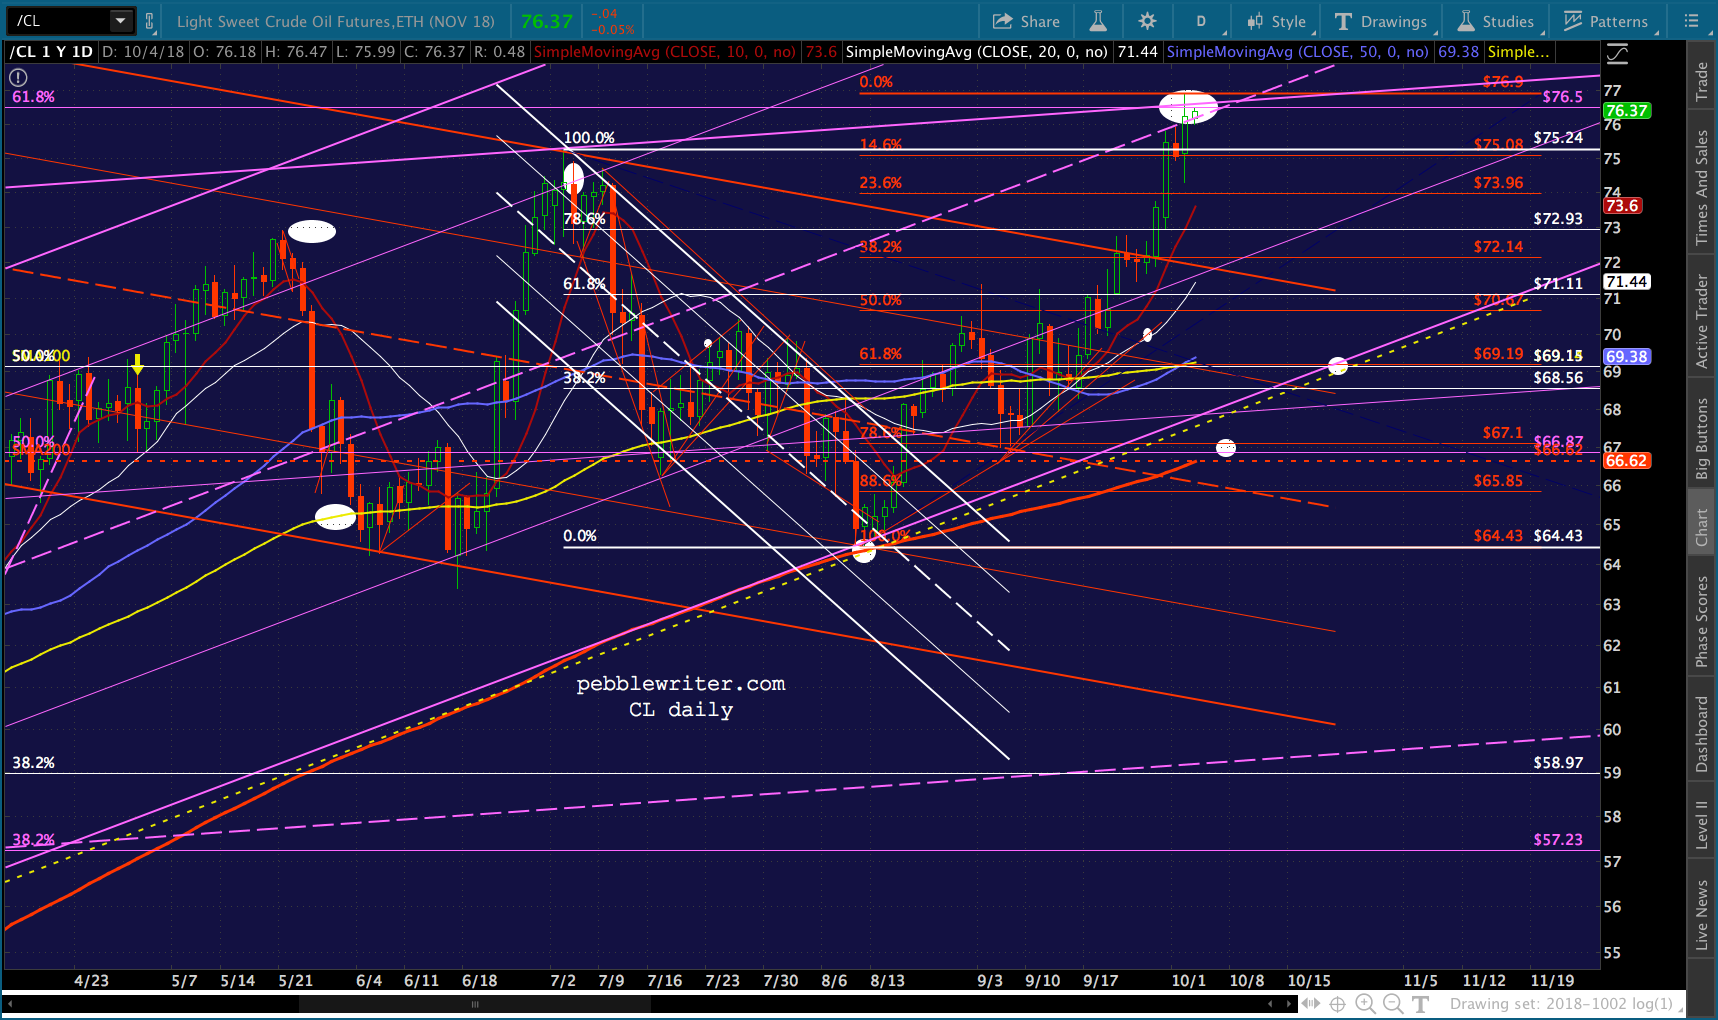1718x1020 pixels.
Task: Click the flask studies icon beside Share
Action: [x=1097, y=21]
